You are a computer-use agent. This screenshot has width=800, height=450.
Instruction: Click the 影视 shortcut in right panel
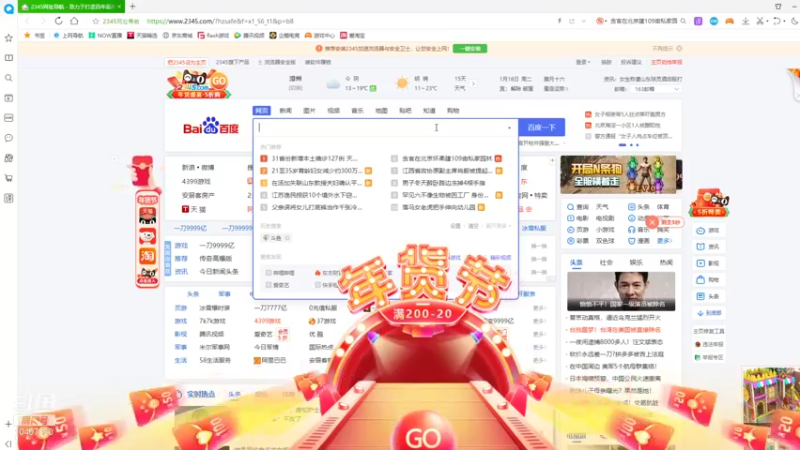point(709,263)
